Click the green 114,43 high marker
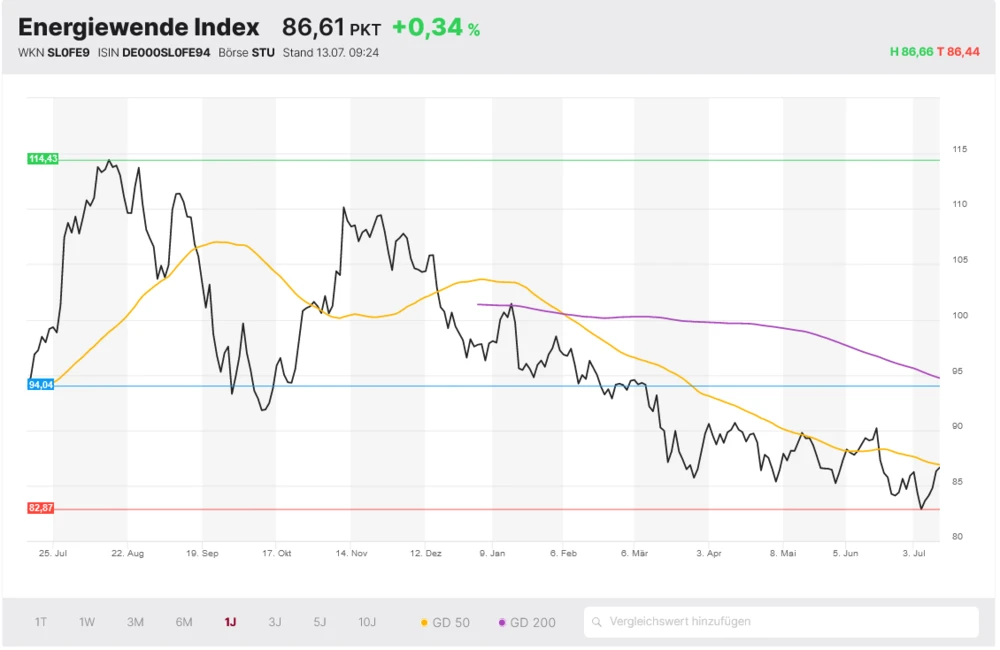 [43, 159]
